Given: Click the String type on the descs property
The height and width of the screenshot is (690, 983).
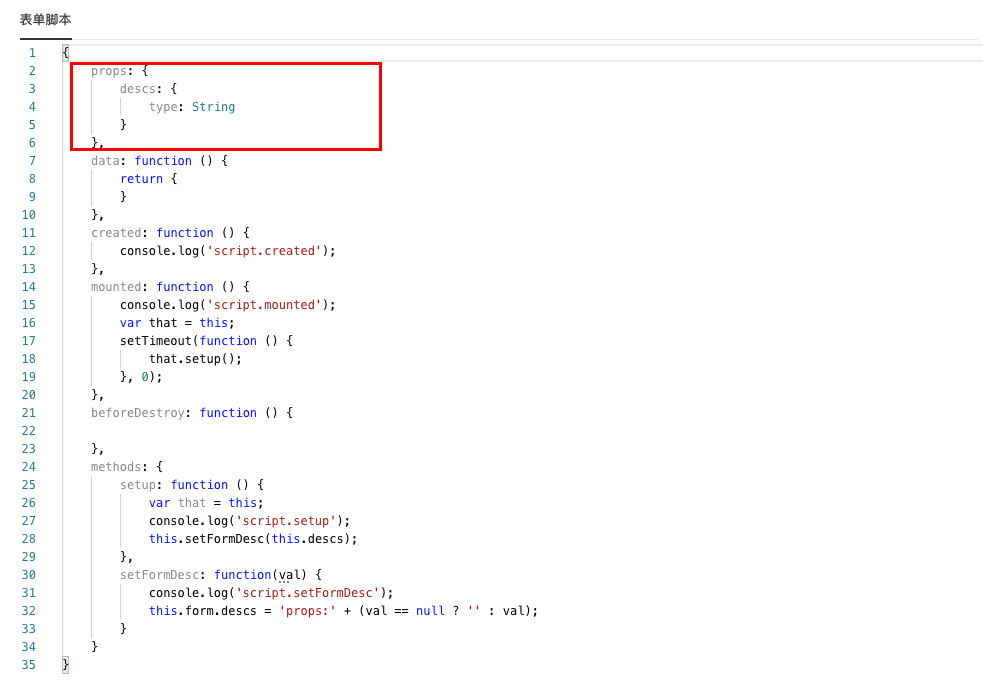Looking at the screenshot, I should (213, 106).
